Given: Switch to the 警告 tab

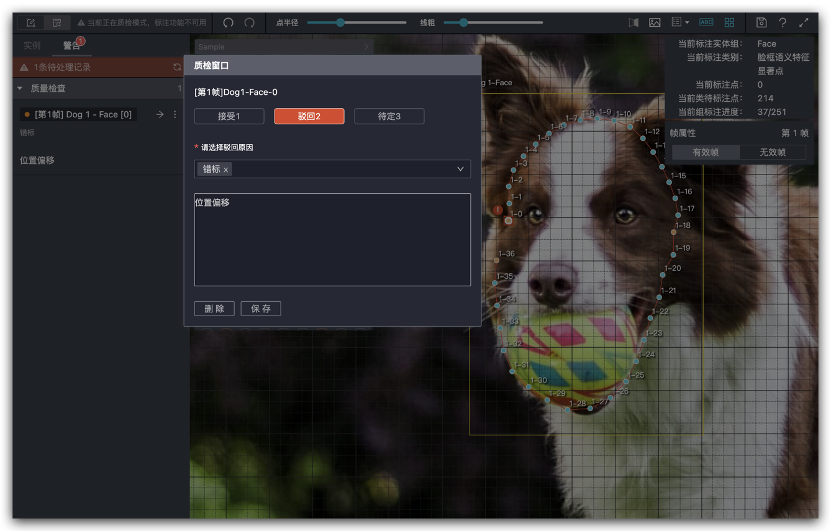Looking at the screenshot, I should [x=72, y=46].
